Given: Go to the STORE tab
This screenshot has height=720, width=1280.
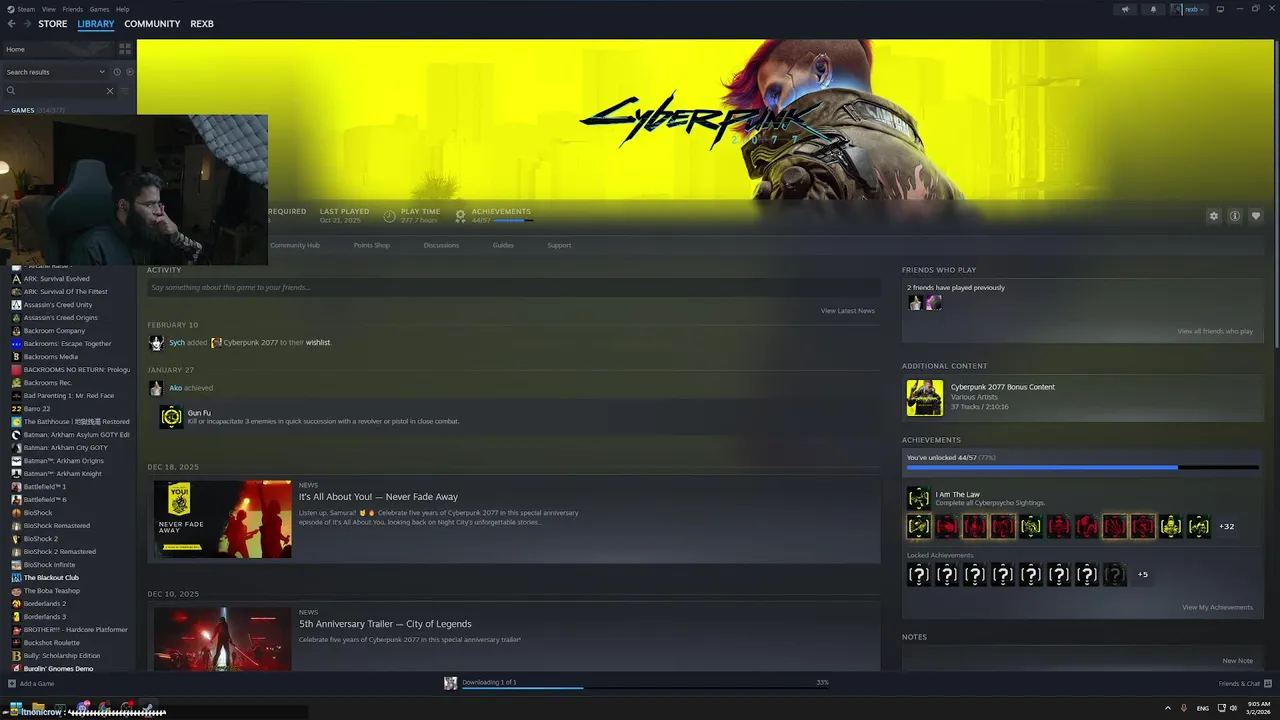Looking at the screenshot, I should coord(53,24).
